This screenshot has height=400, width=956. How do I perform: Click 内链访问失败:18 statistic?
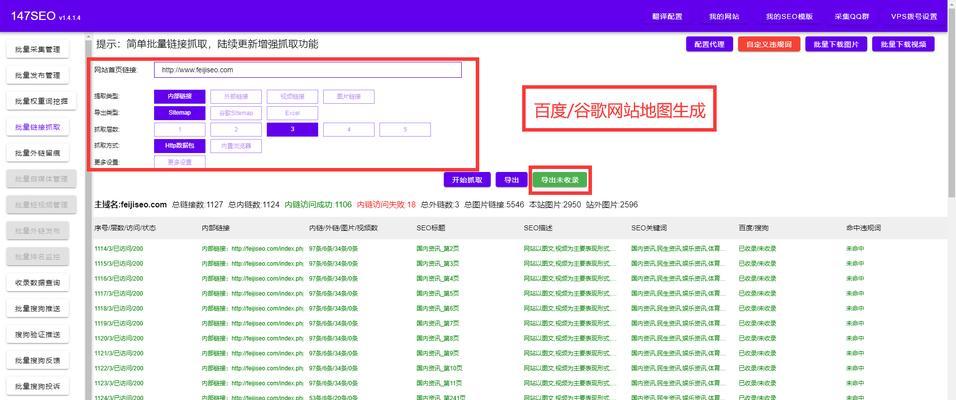coord(386,205)
